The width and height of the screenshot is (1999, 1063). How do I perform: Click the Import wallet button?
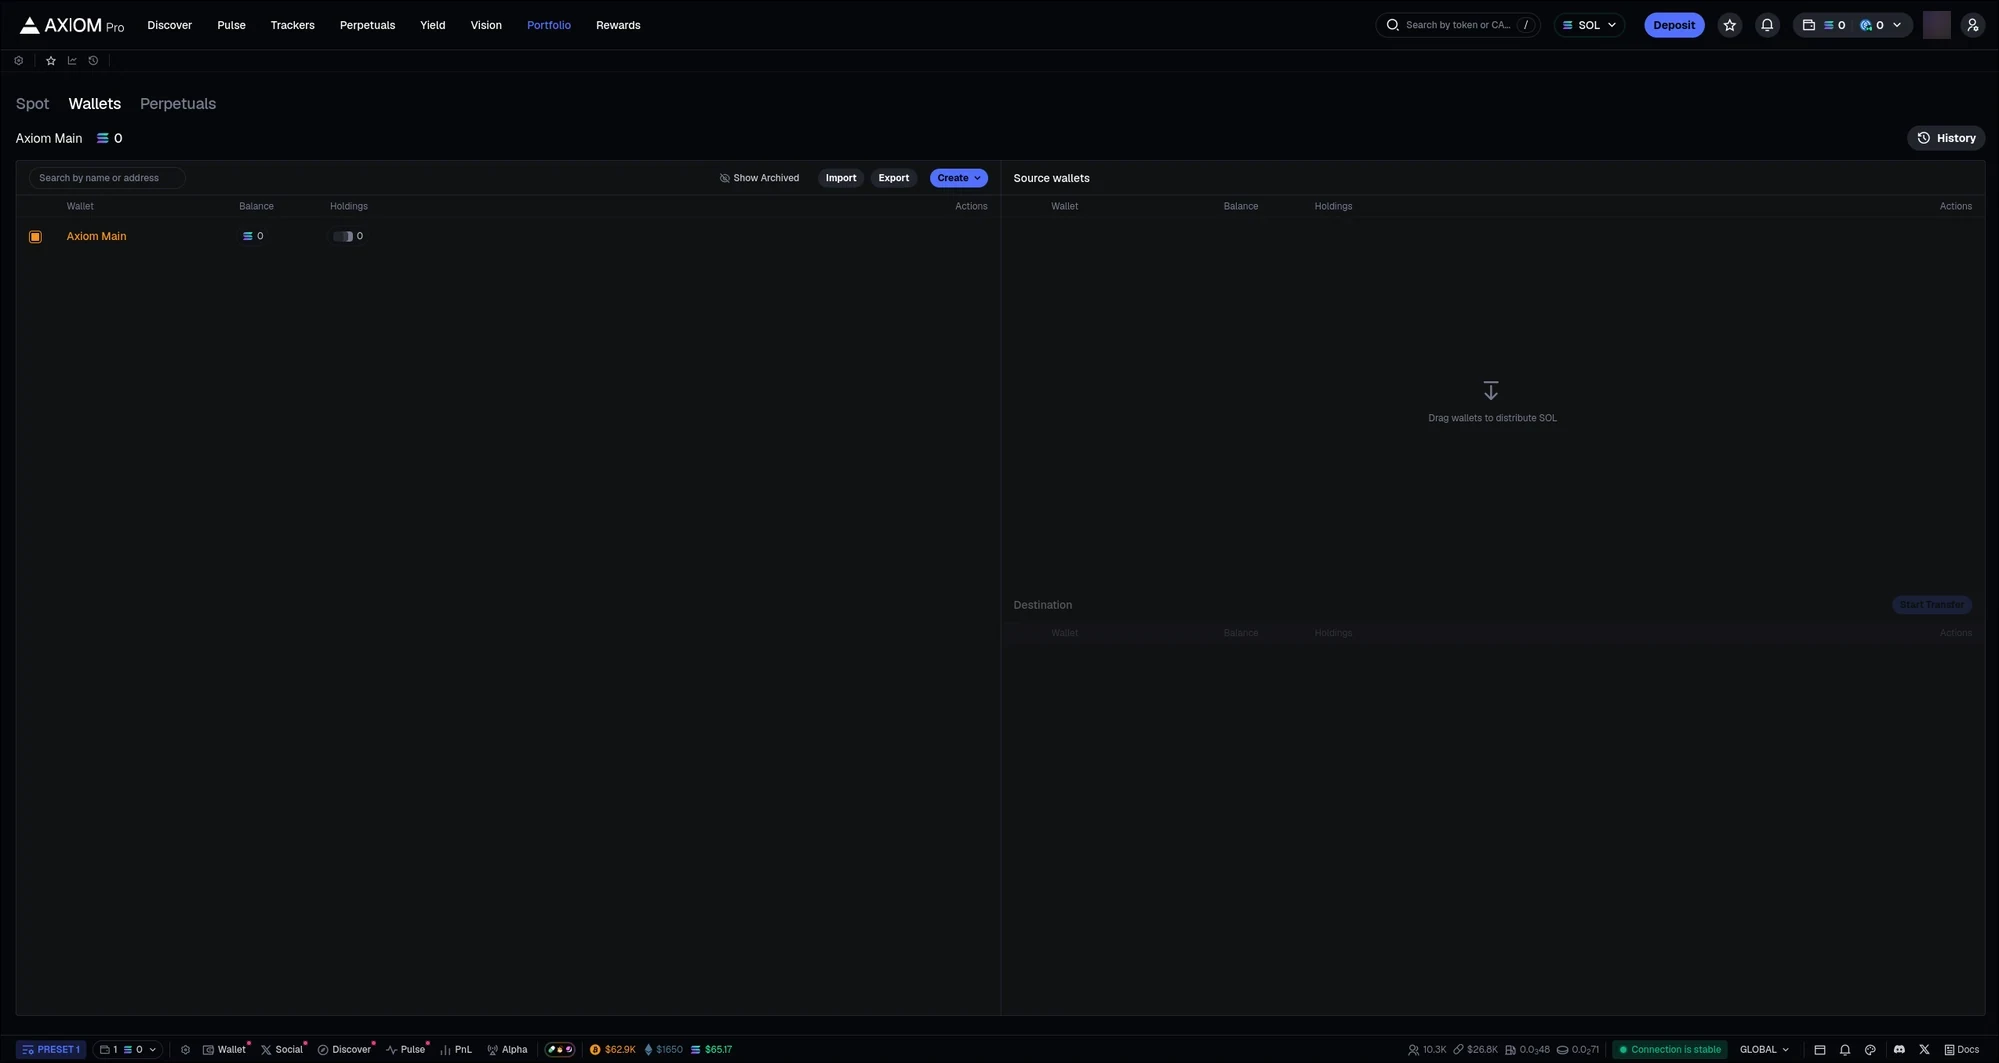point(840,178)
